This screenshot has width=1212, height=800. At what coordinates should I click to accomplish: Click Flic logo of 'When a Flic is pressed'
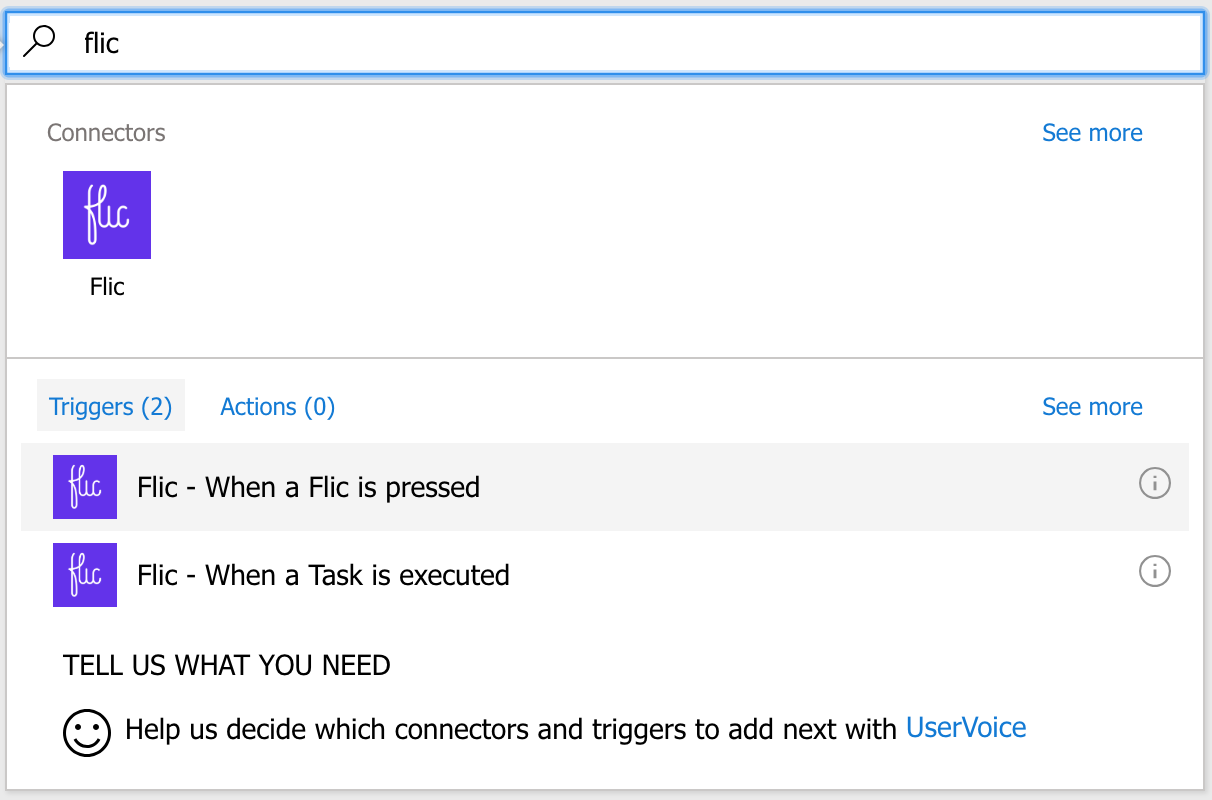[85, 487]
